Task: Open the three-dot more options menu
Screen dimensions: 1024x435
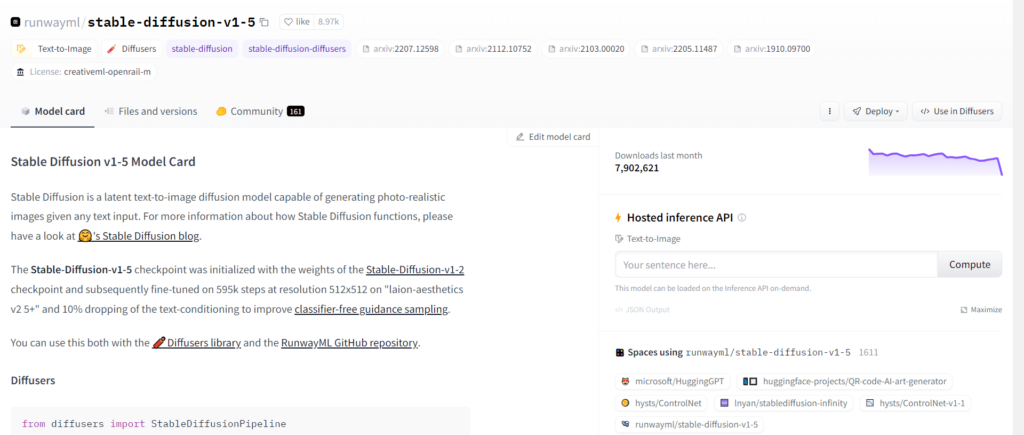Action: pos(829,111)
